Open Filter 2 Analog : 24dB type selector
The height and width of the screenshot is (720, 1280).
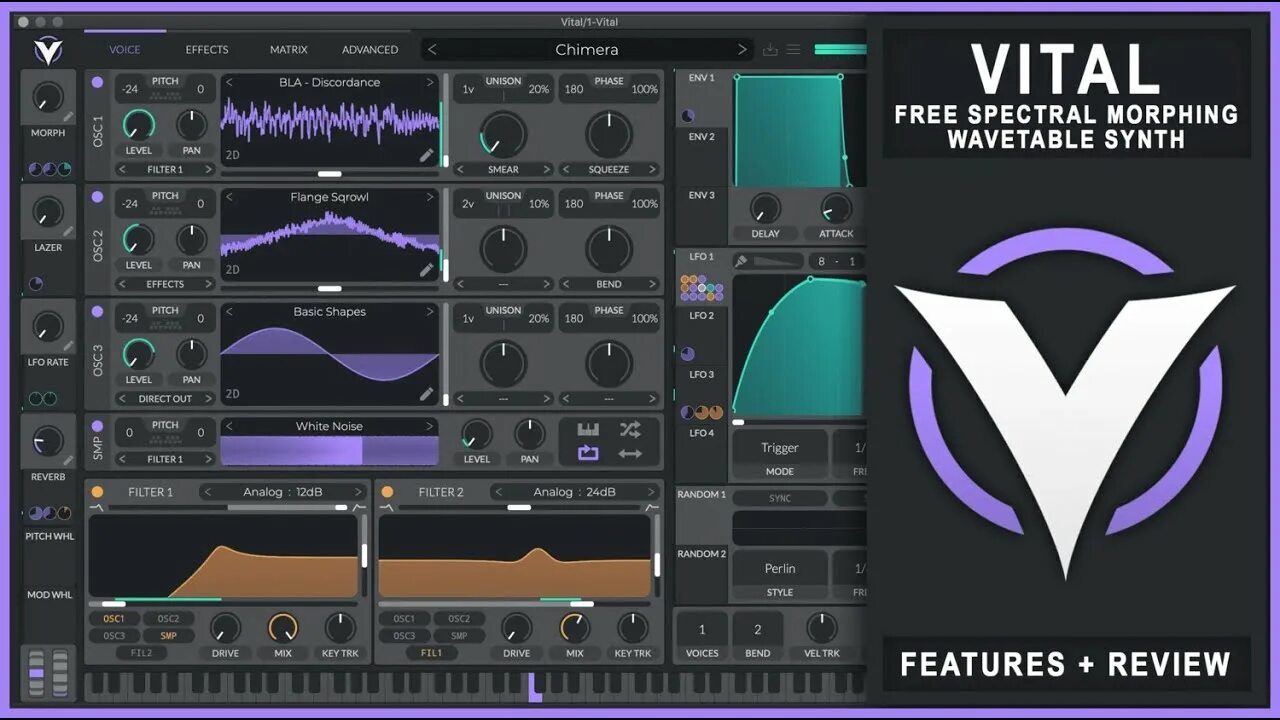(x=574, y=492)
